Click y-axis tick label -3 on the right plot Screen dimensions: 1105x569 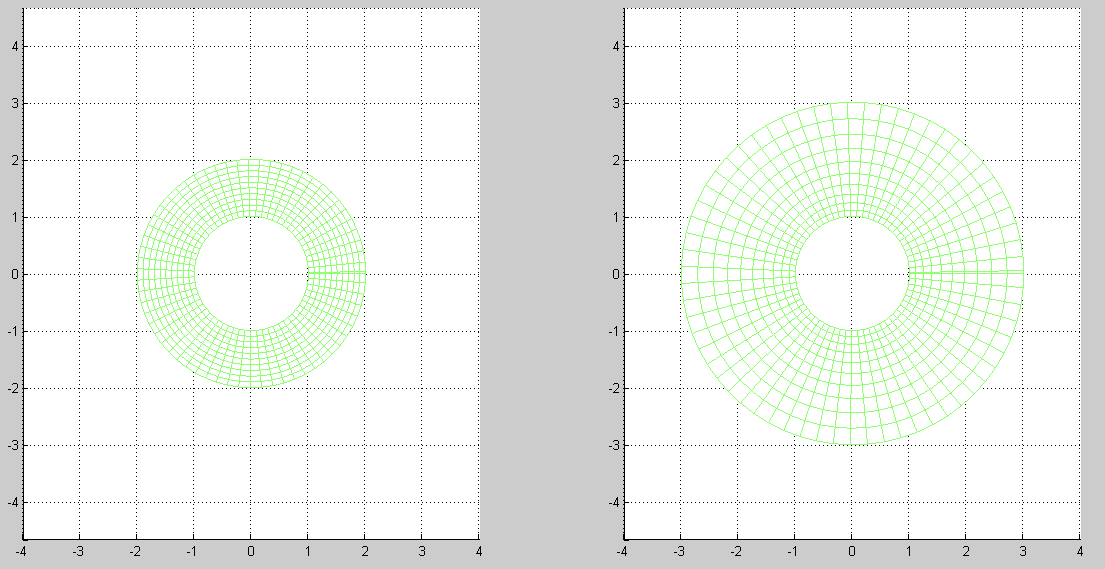click(x=612, y=445)
